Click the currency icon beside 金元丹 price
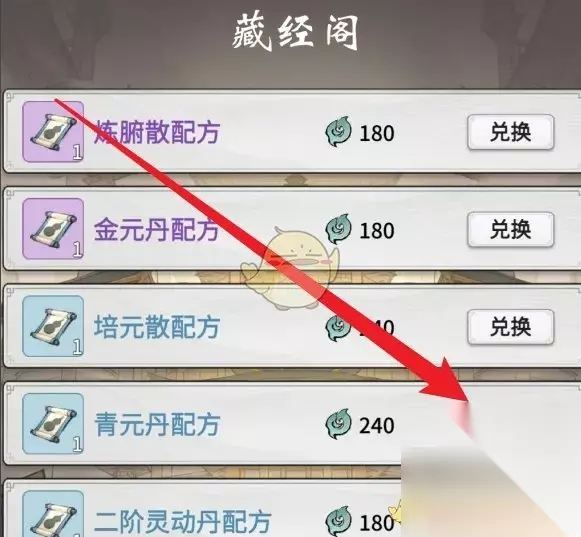The image size is (581, 537). (x=338, y=229)
